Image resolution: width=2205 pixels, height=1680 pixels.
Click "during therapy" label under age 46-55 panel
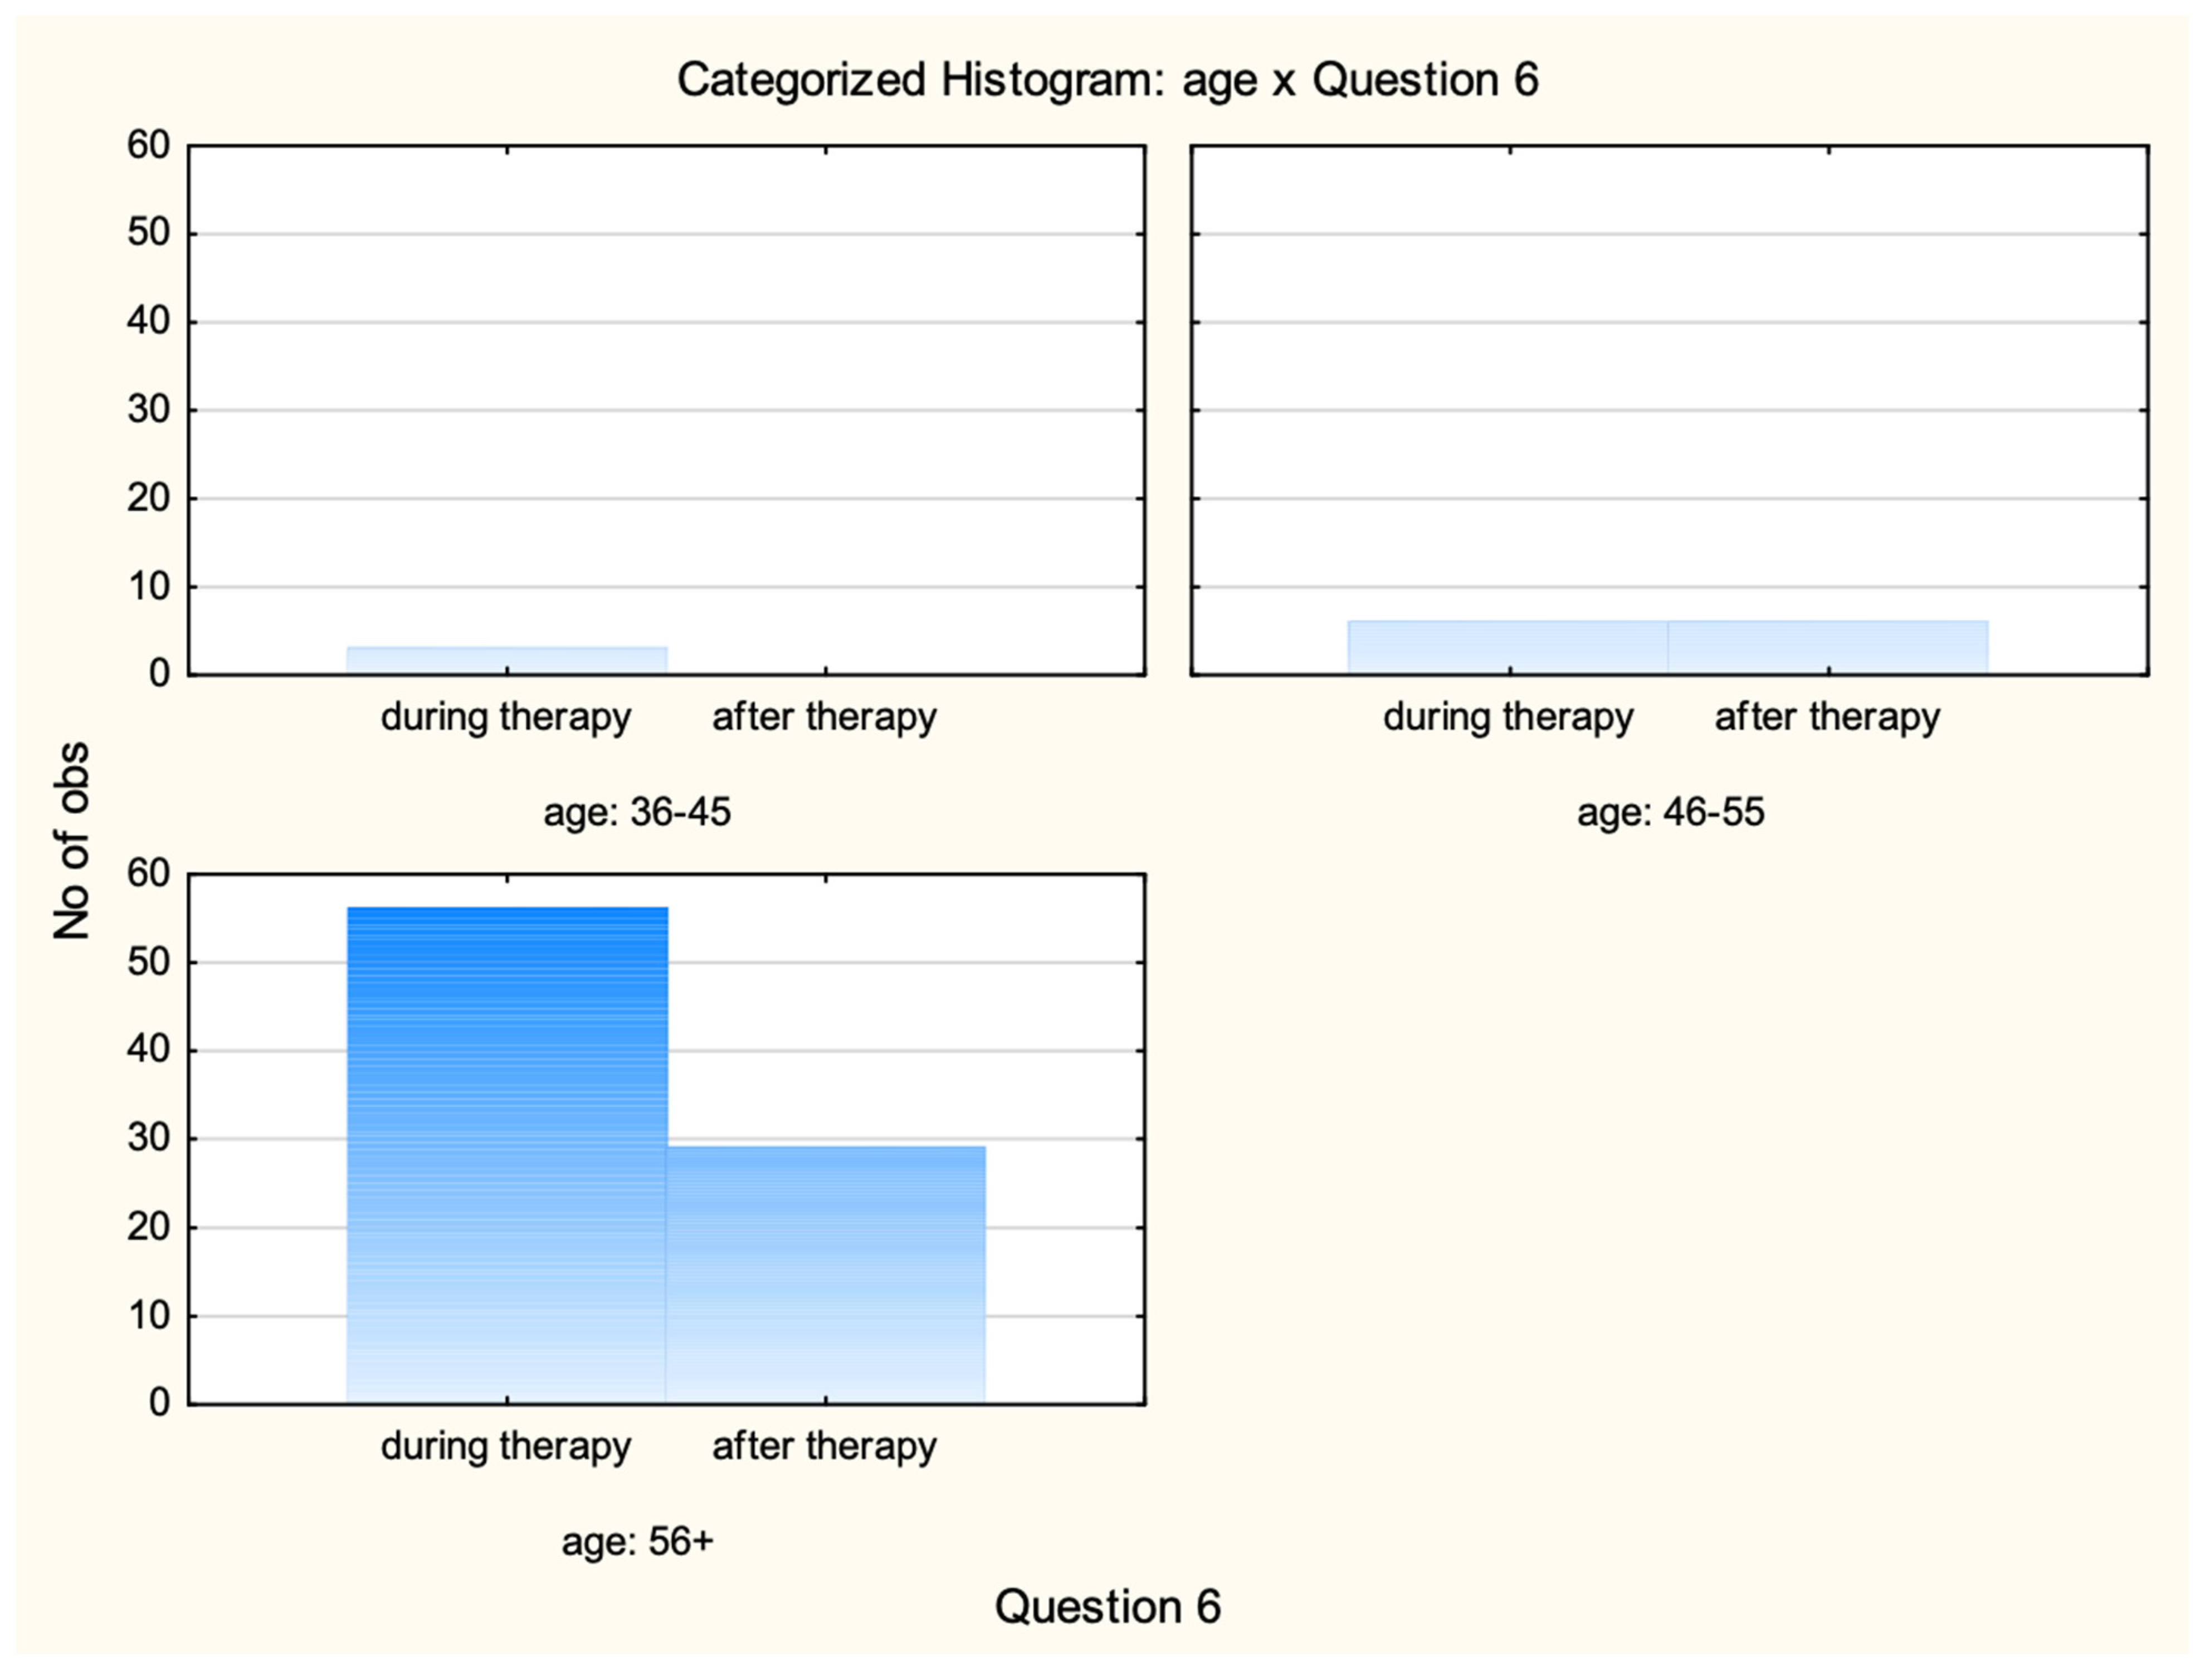pos(1508,718)
